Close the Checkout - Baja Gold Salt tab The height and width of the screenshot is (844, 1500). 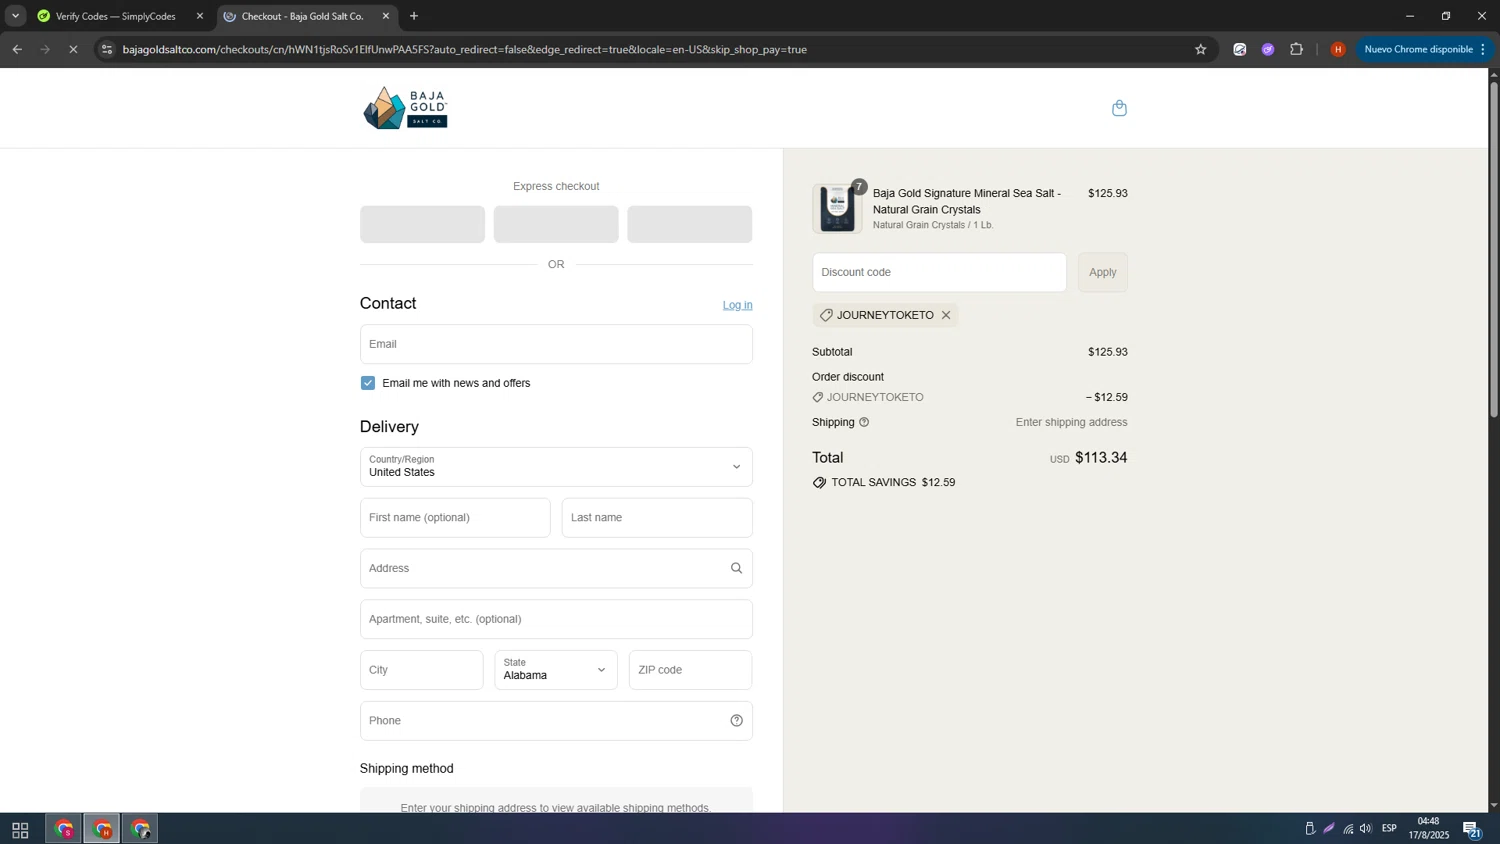386,16
